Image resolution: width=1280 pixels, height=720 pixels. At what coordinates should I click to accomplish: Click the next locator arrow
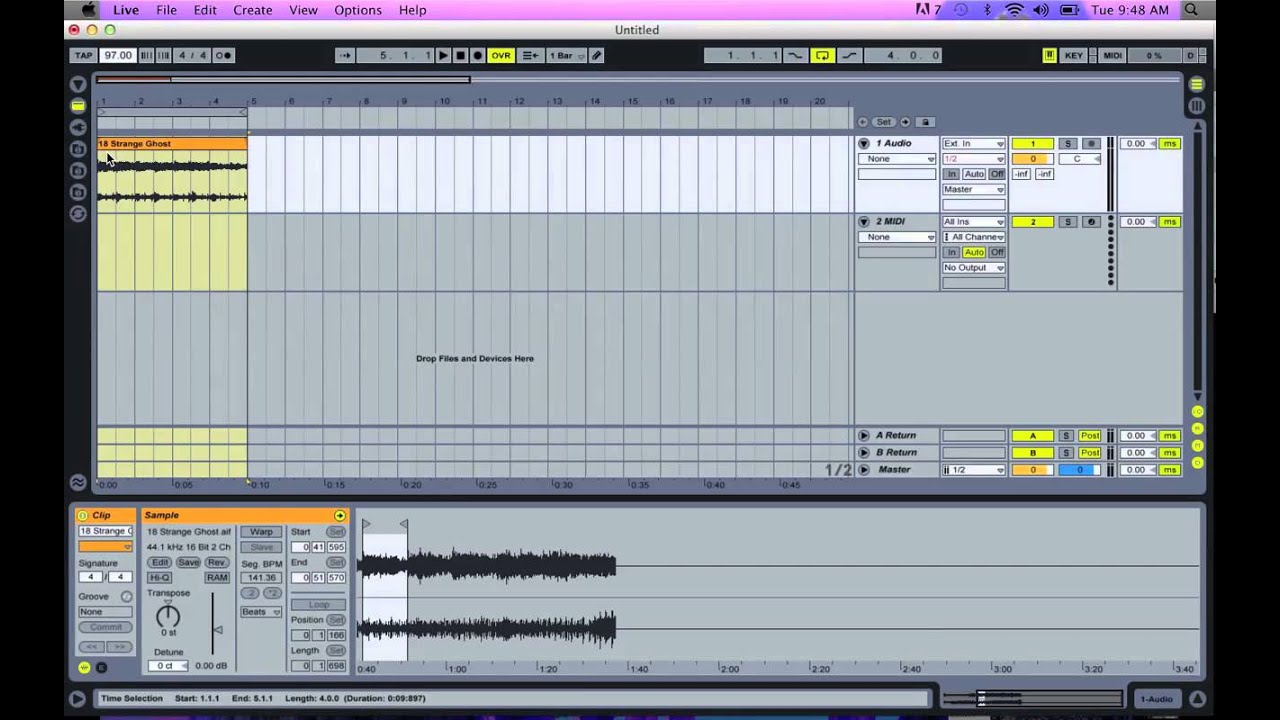coord(905,122)
